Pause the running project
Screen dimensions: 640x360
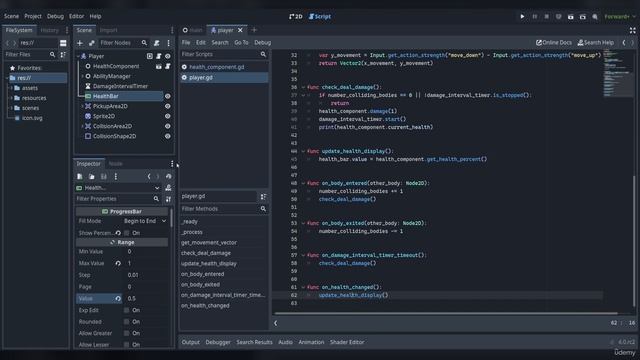534,16
